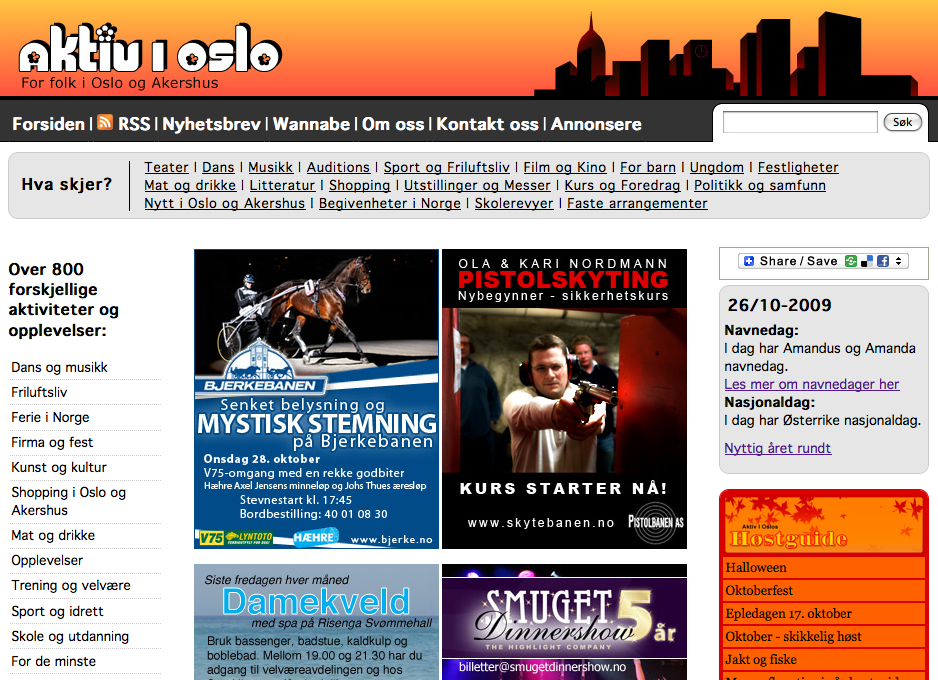Click the green share icon in widget

pyautogui.click(x=851, y=261)
